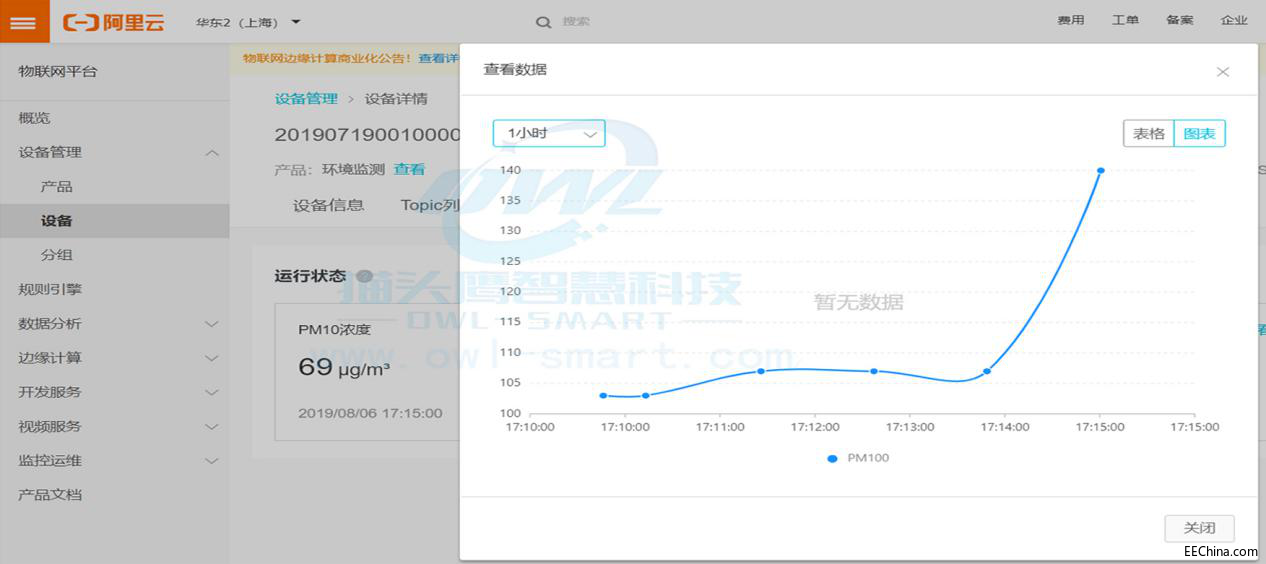The width and height of the screenshot is (1266, 564).
Task: Click the search magnifier icon
Action: (x=543, y=22)
